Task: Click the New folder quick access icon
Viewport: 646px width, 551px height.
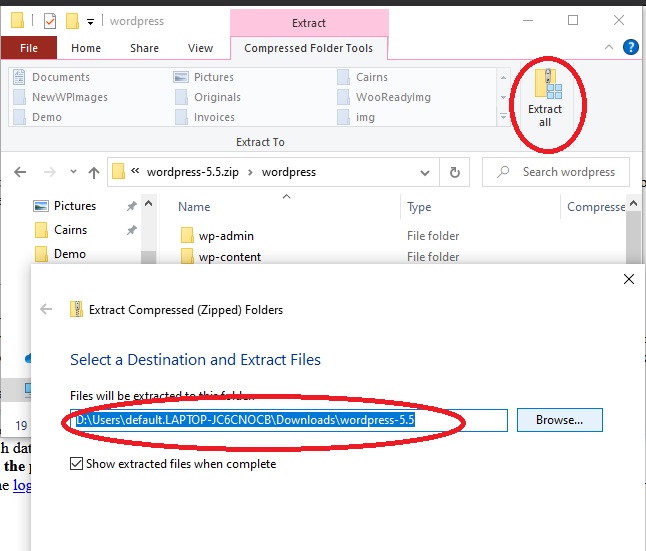Action: [x=72, y=20]
